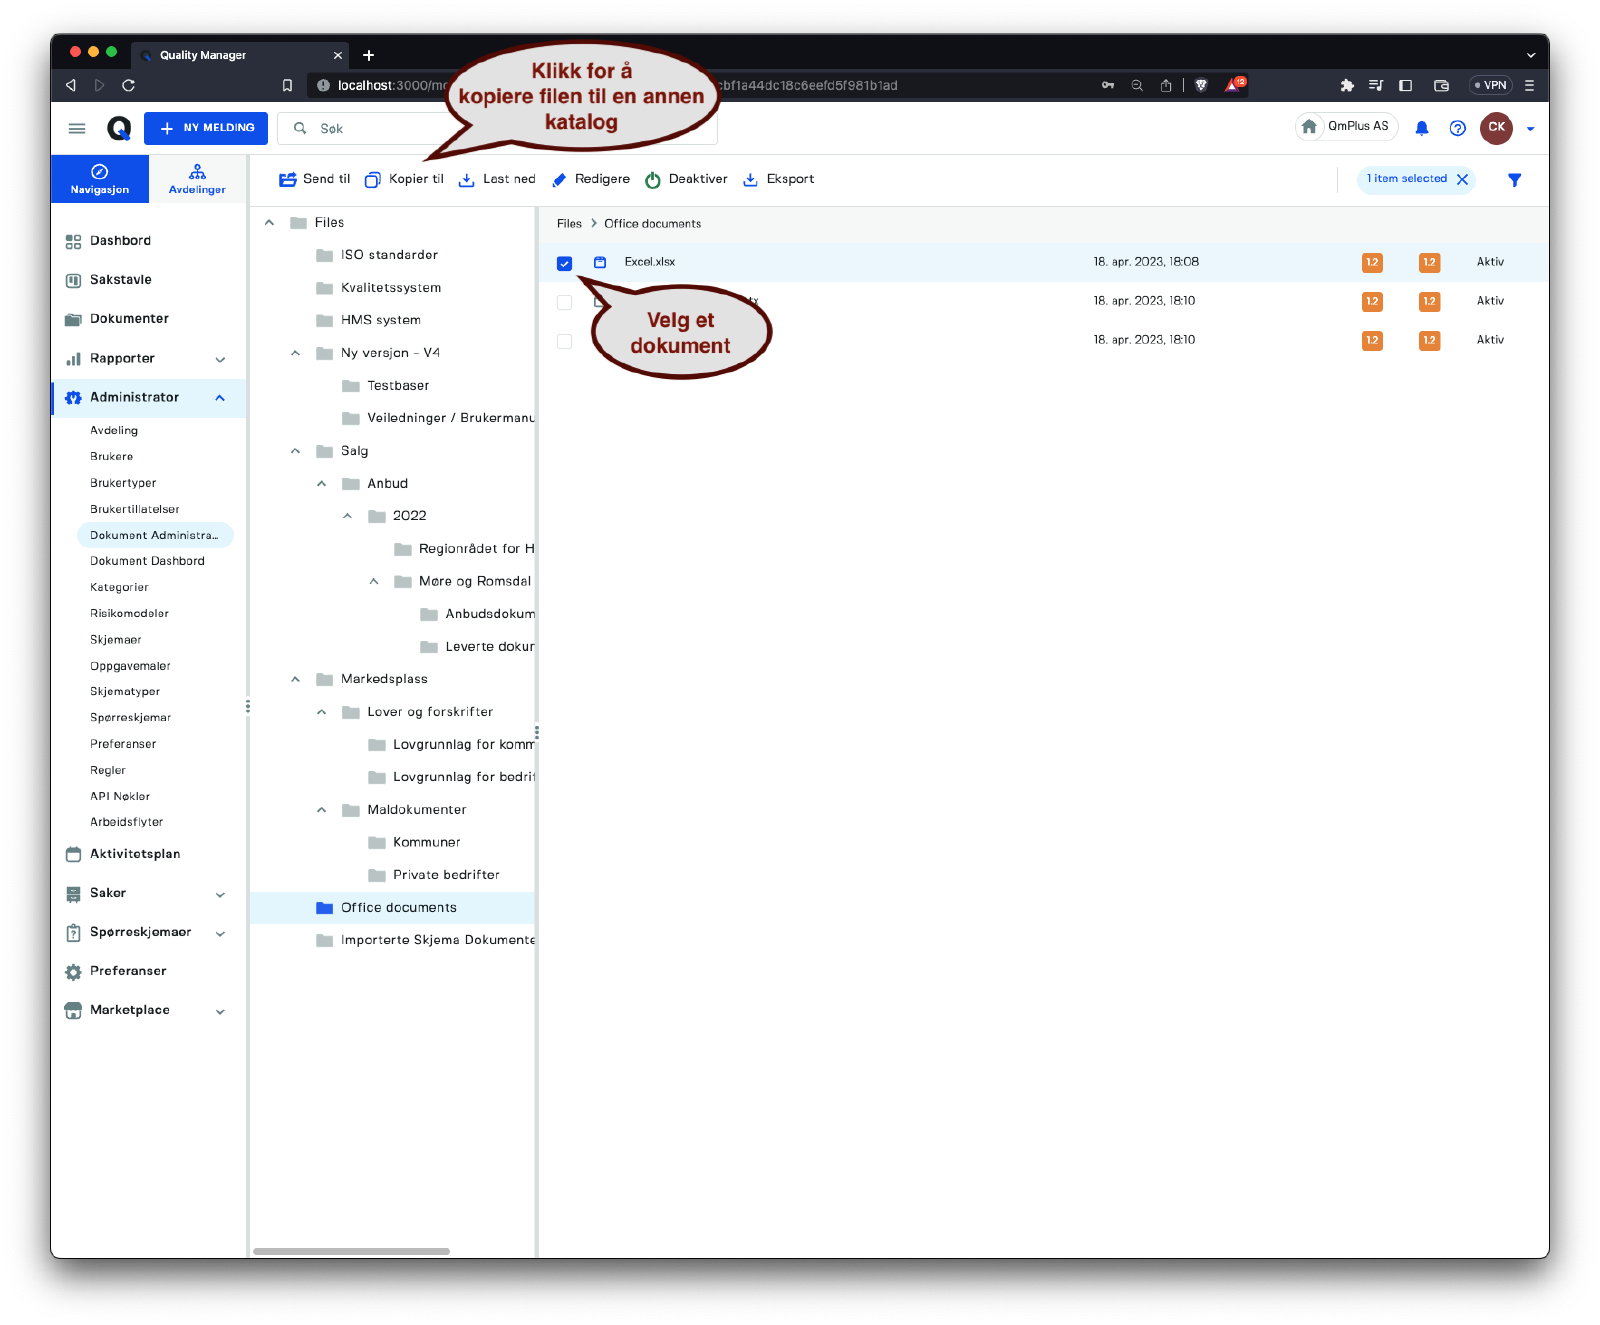Image resolution: width=1600 pixels, height=1325 pixels.
Task: Click the Deaktiver power icon
Action: coord(653,180)
